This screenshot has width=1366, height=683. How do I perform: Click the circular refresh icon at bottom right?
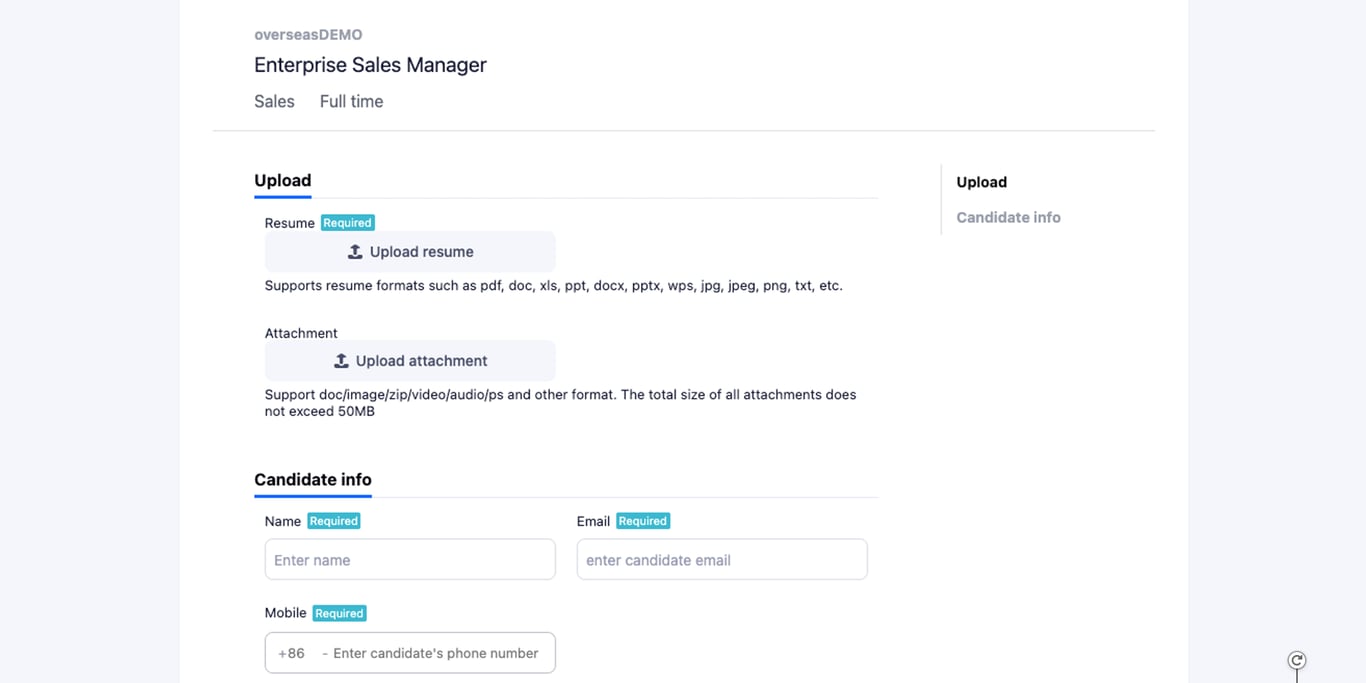(x=1297, y=660)
